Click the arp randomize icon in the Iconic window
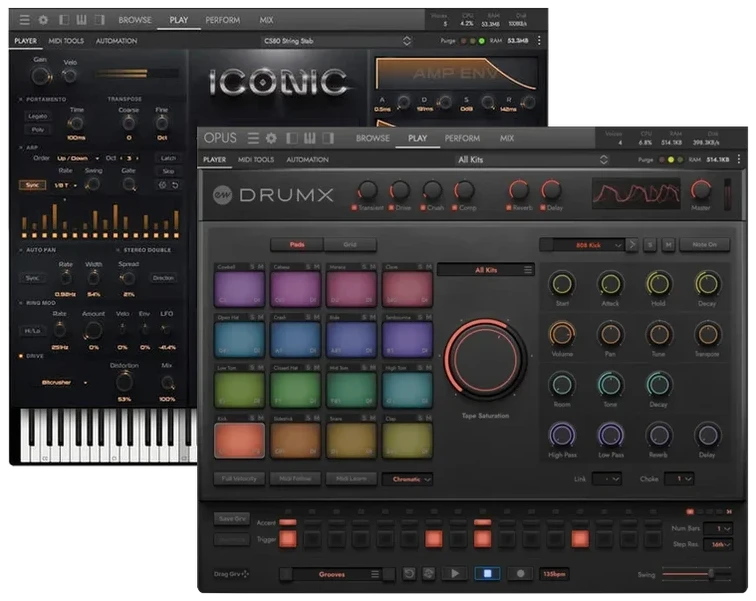The width and height of the screenshot is (756, 601). pyautogui.click(x=162, y=185)
